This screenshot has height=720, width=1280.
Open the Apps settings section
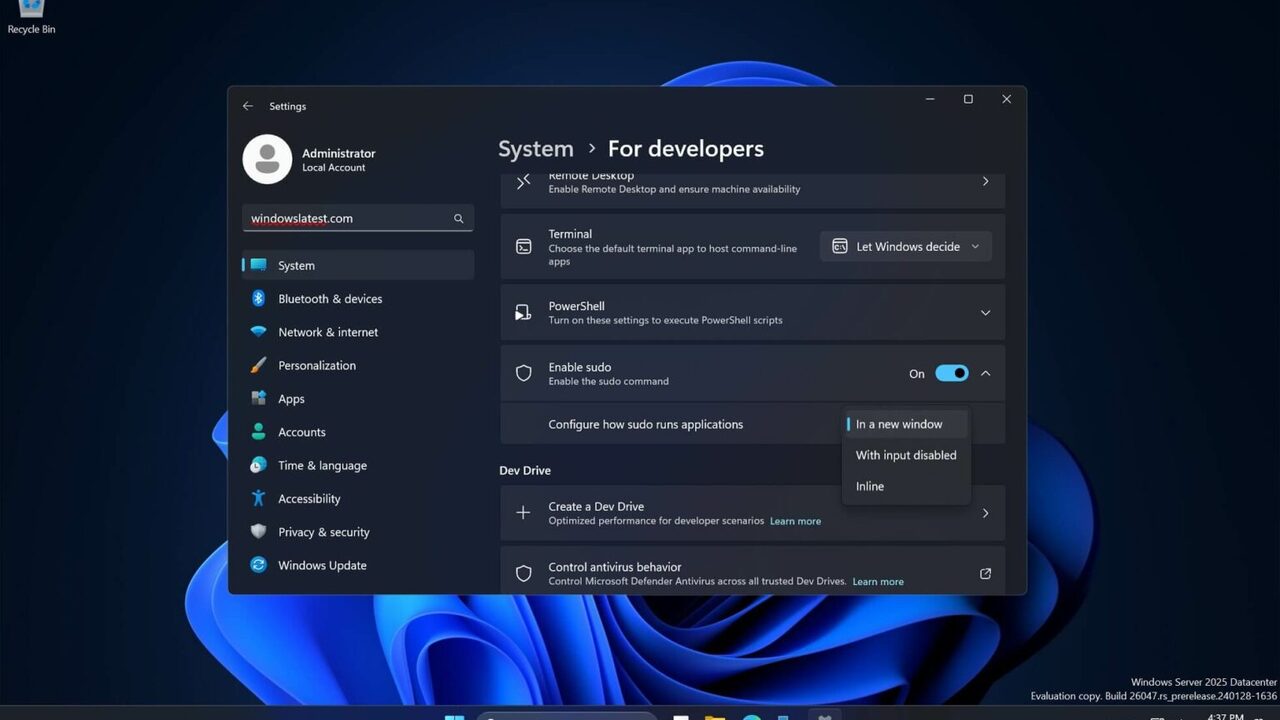291,399
